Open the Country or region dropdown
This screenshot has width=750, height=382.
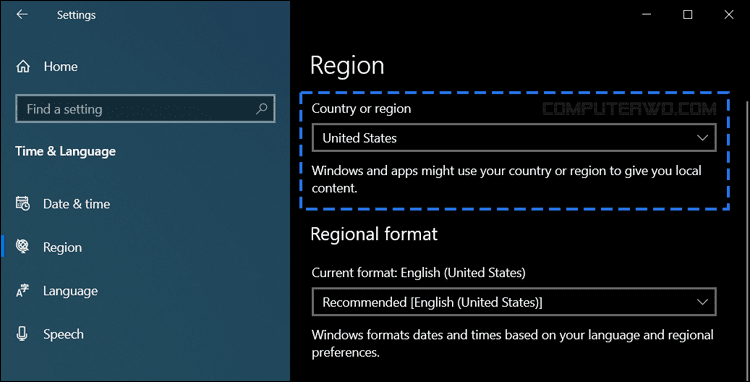click(514, 138)
